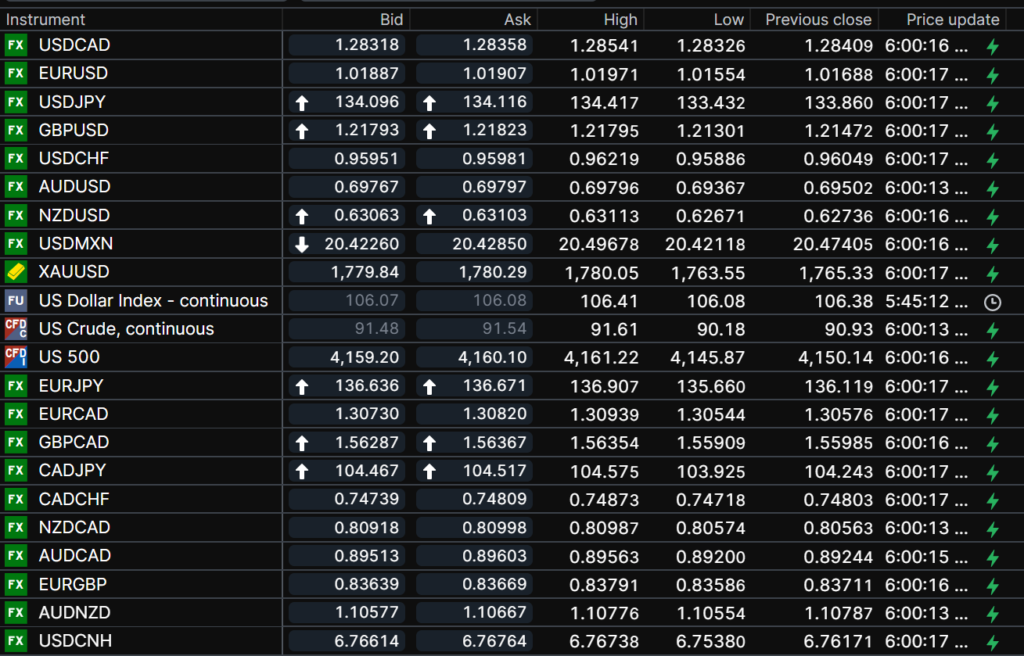Screen dimensions: 1024x656
Task: Select the CADCHF instrument row name
Action: click(x=74, y=499)
